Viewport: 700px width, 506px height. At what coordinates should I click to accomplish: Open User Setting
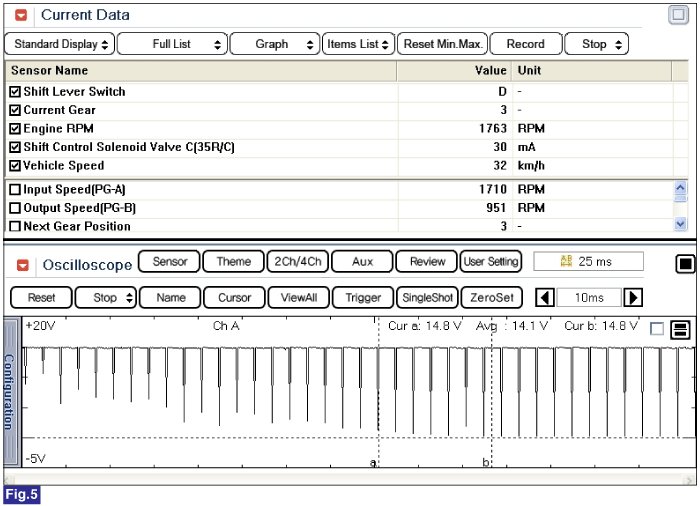tap(491, 261)
